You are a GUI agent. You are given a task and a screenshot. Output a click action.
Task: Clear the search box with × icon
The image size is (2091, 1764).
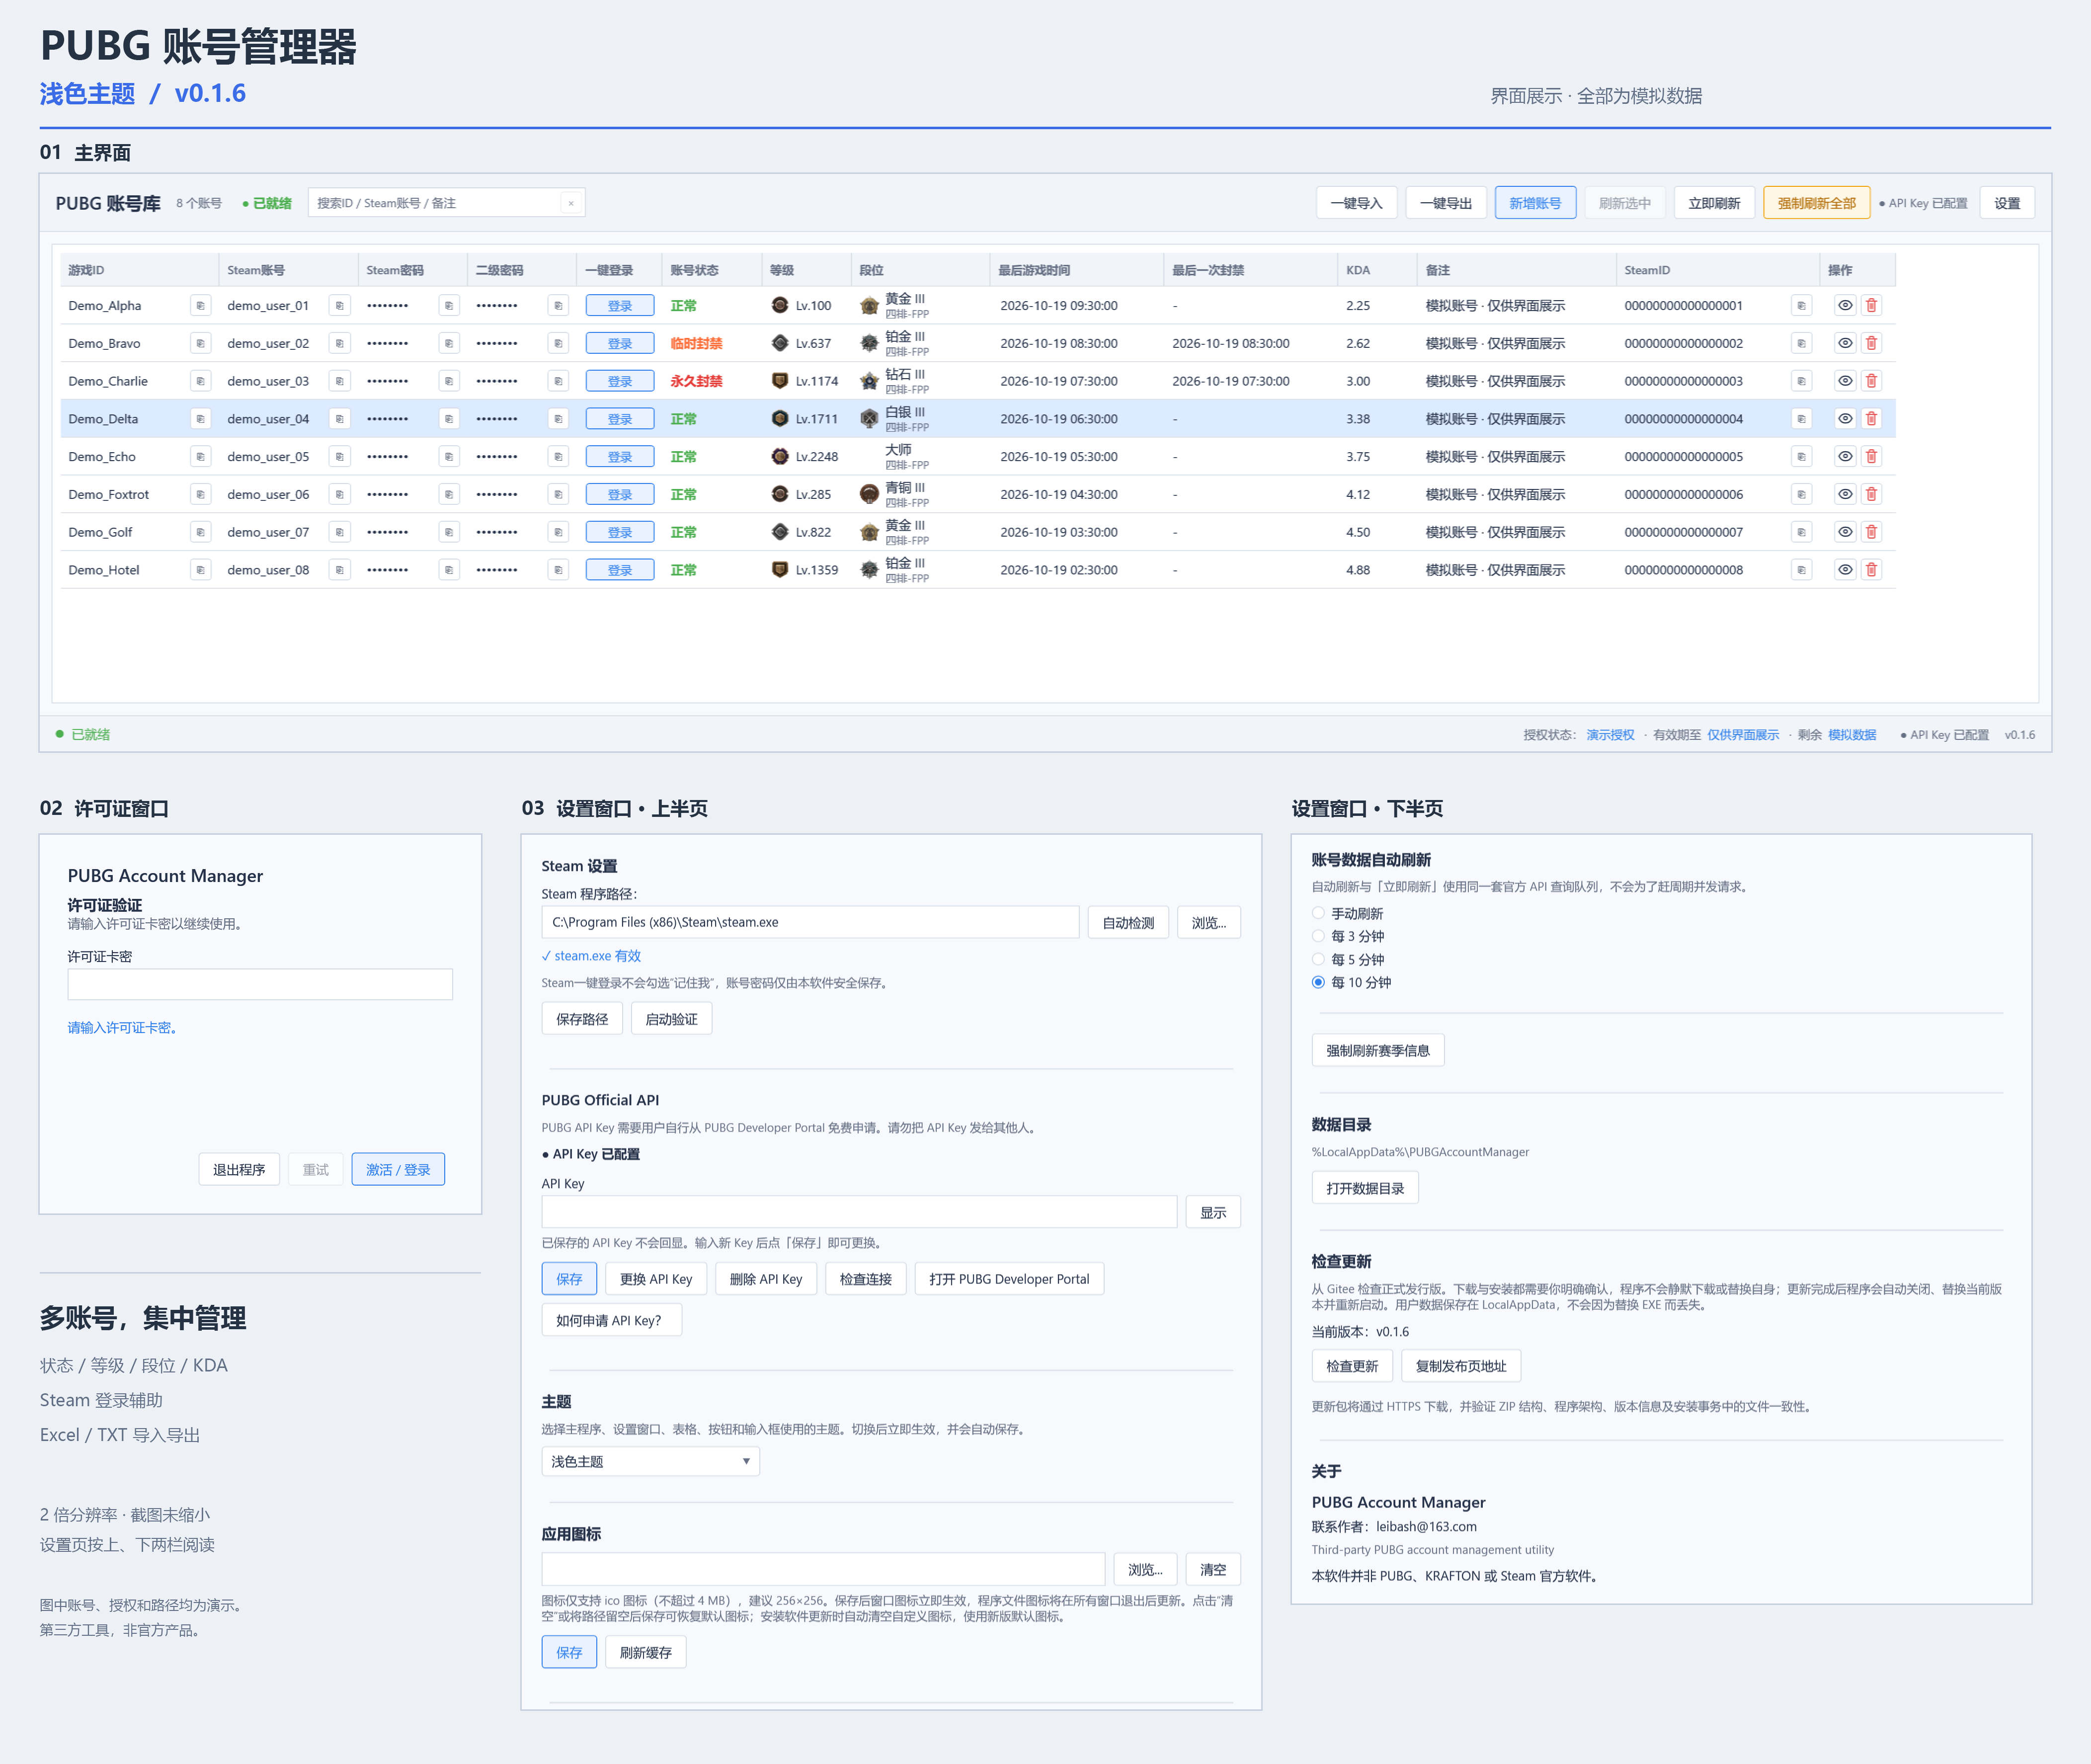coord(571,203)
